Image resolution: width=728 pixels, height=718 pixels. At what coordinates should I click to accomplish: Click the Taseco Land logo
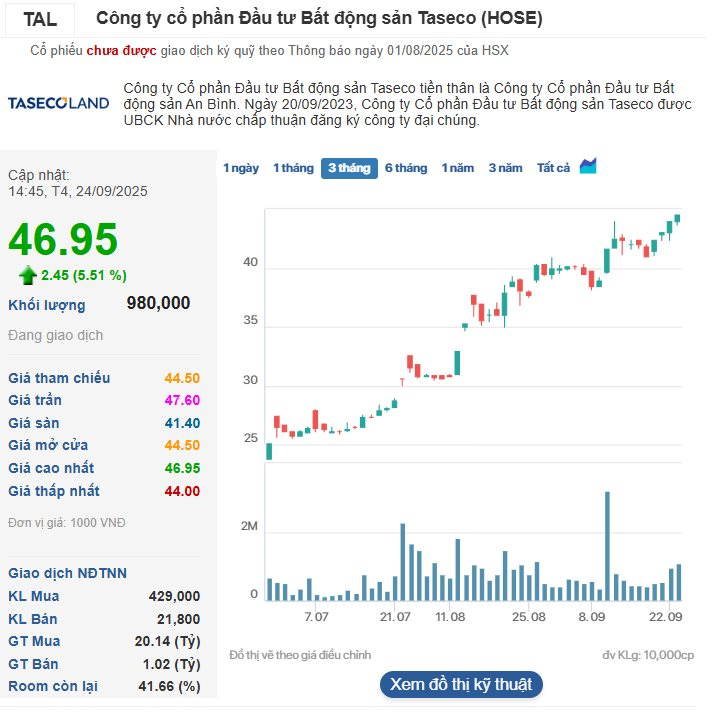pyautogui.click(x=58, y=104)
